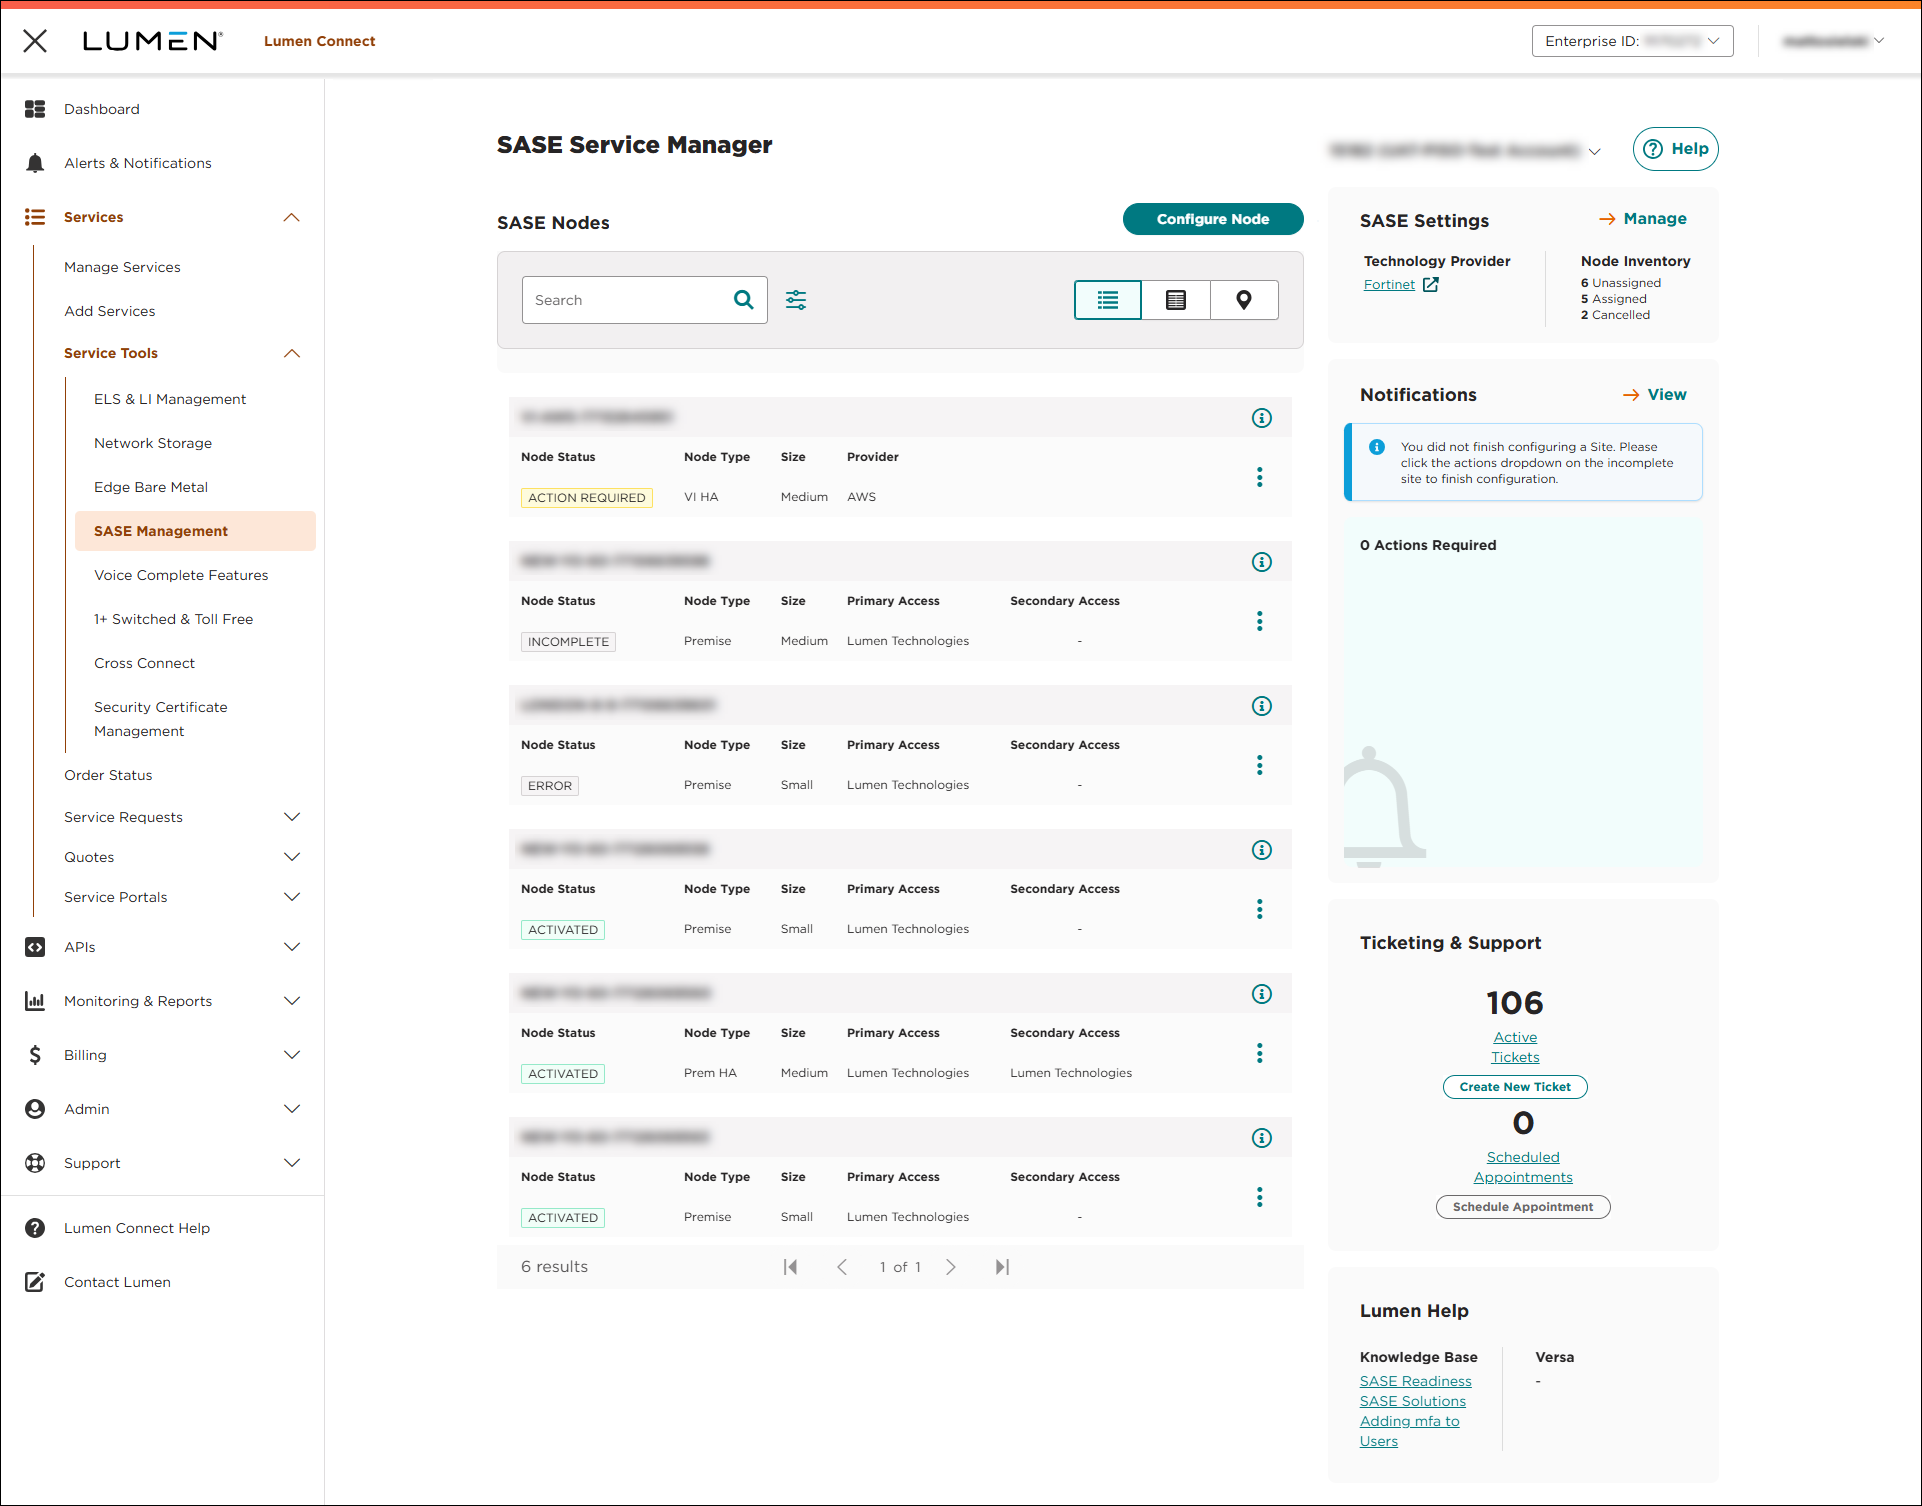This screenshot has width=1922, height=1506.
Task: Open Active Tickets link
Action: tap(1515, 1047)
